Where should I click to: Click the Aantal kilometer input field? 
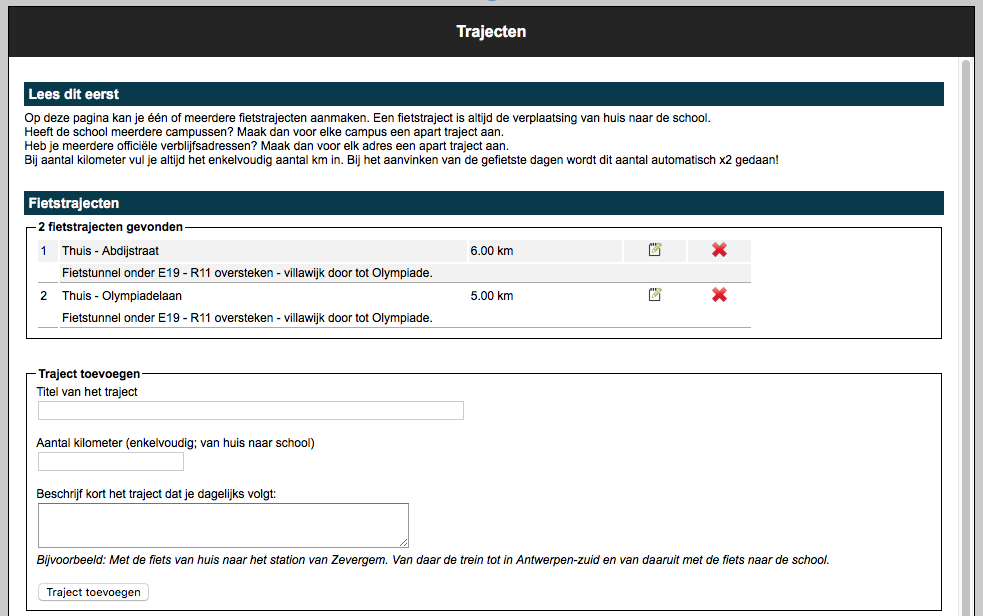(x=111, y=462)
